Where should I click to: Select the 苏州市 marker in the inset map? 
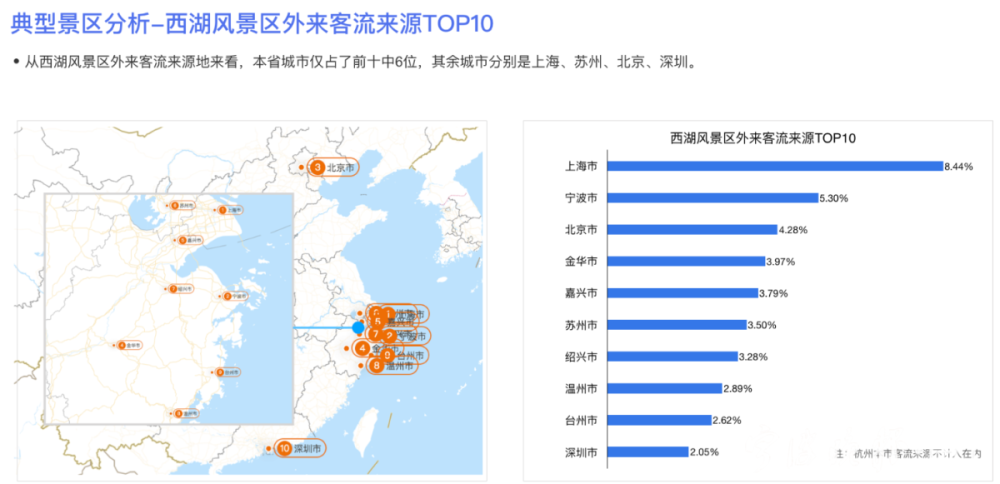click(182, 205)
